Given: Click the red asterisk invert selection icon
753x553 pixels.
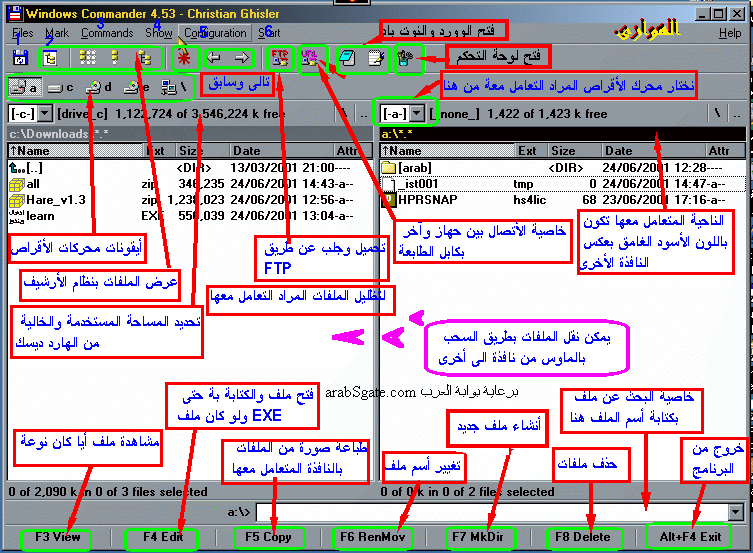Looking at the screenshot, I should point(184,58).
